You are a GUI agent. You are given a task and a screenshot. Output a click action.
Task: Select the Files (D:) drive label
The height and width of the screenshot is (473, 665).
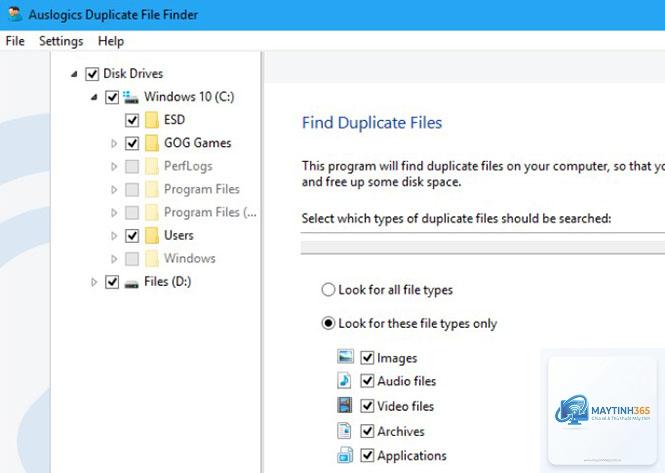click(168, 281)
